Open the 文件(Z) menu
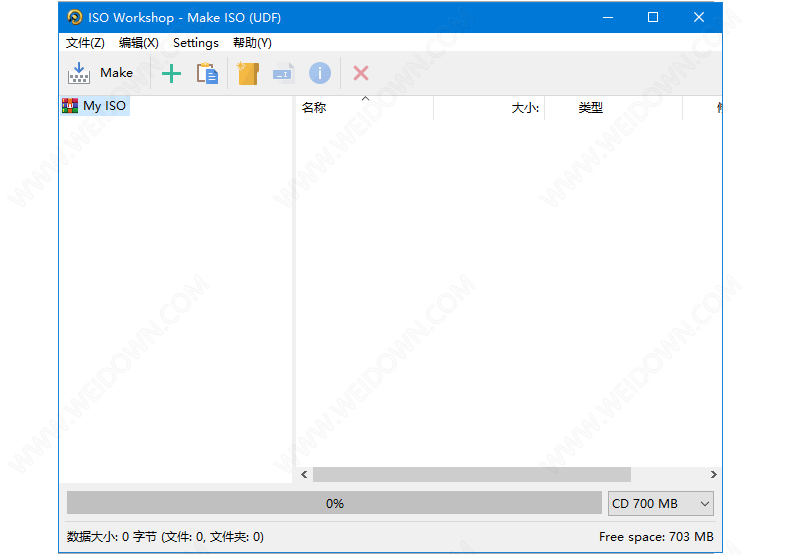 coord(85,43)
